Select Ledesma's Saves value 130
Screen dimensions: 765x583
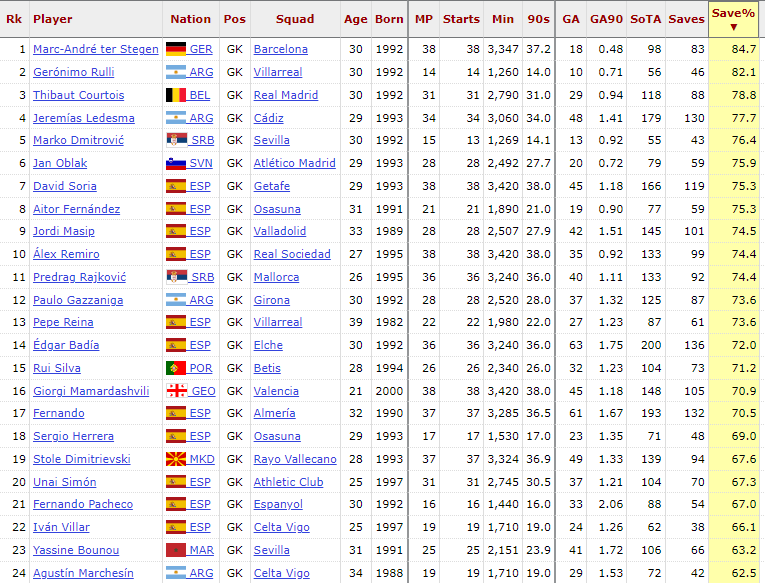pyautogui.click(x=694, y=118)
